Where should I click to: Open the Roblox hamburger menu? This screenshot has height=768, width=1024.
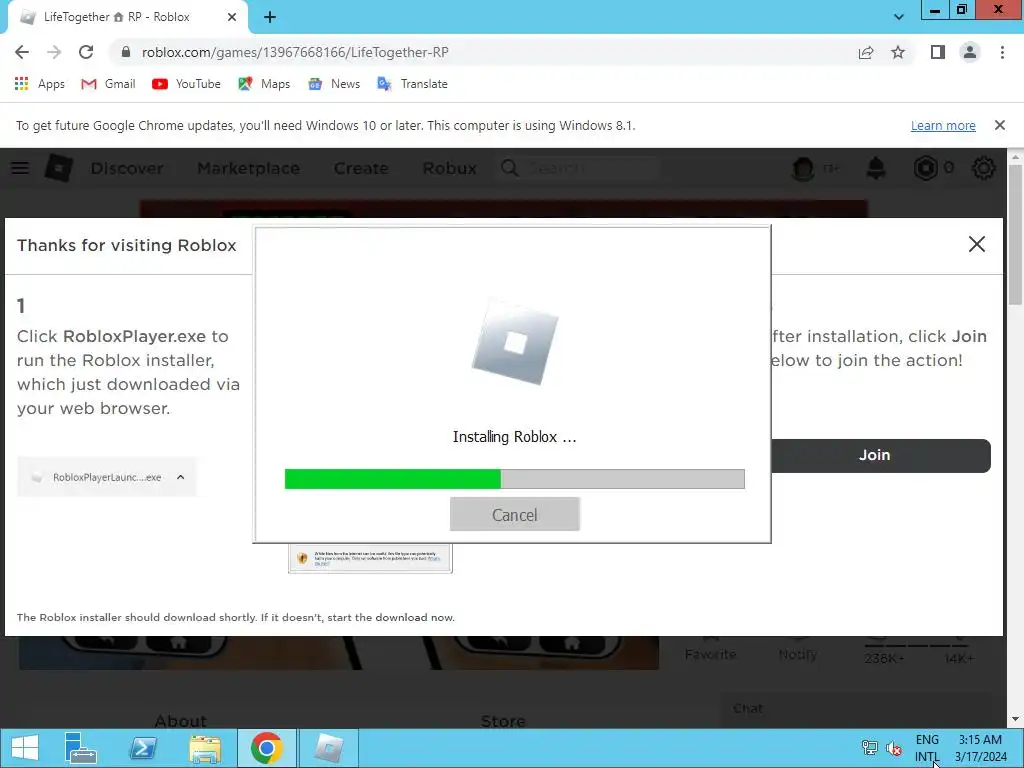[x=20, y=168]
